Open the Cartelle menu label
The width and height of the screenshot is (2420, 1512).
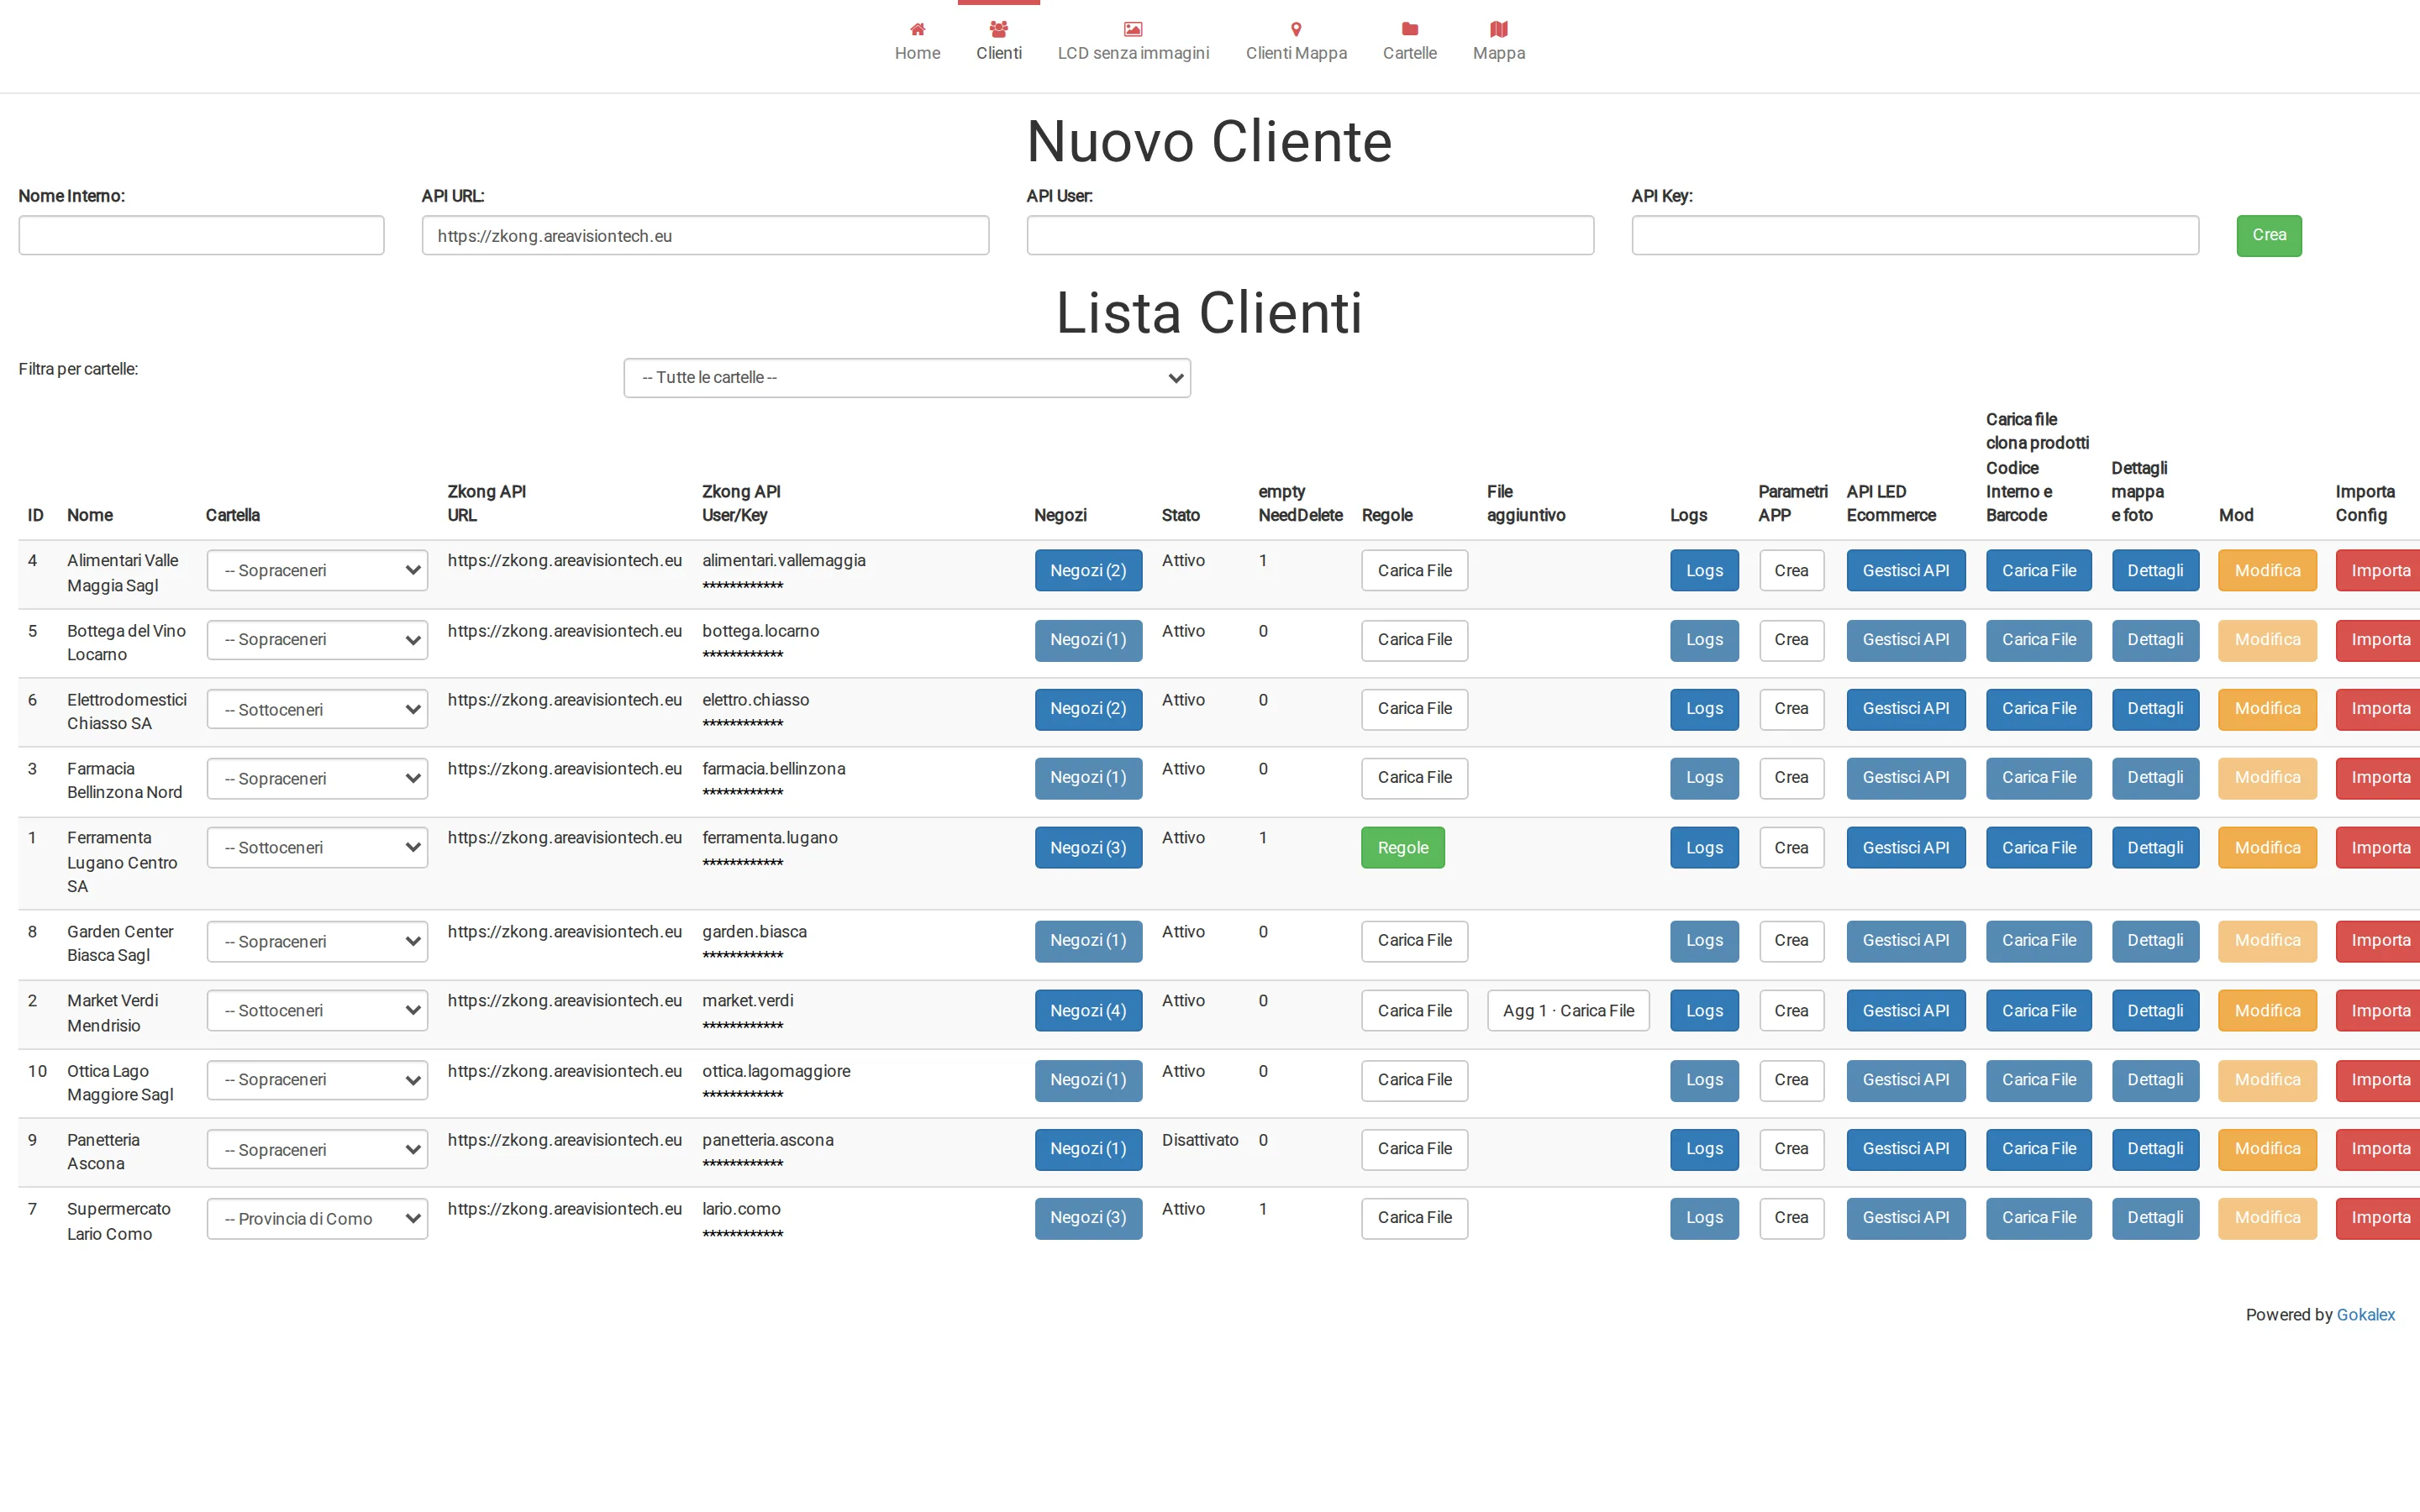click(x=1410, y=53)
